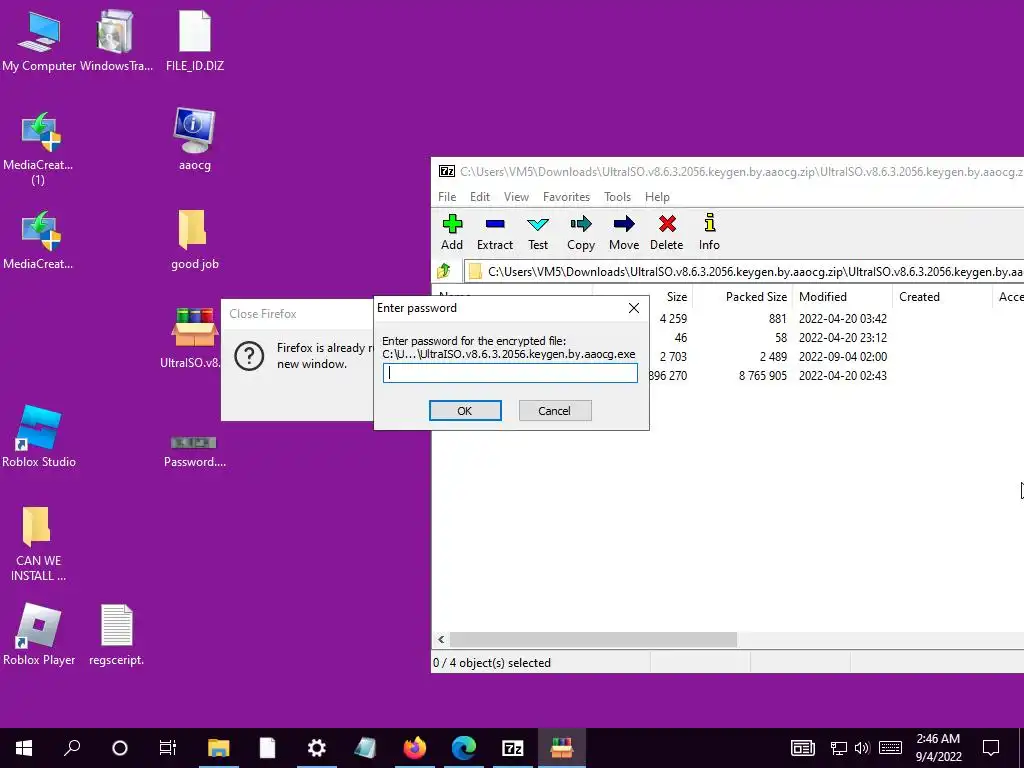The height and width of the screenshot is (768, 1024).
Task: Open the Edit menu in 7-Zip
Action: (479, 197)
